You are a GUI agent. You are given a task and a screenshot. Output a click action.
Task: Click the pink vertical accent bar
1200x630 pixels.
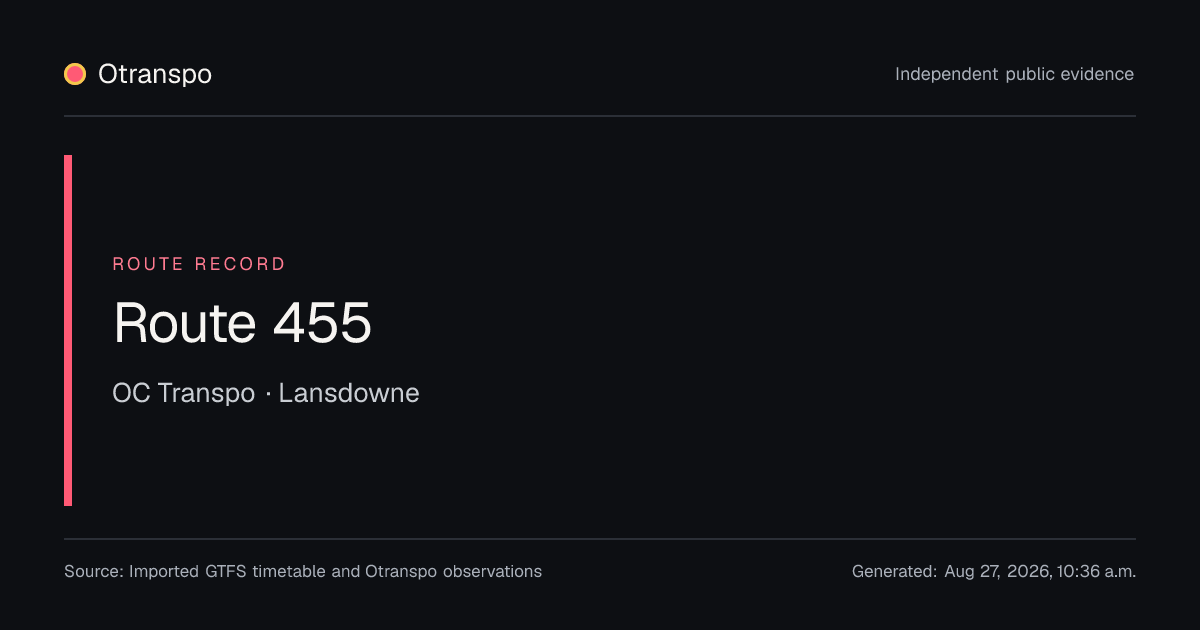pyautogui.click(x=68, y=330)
